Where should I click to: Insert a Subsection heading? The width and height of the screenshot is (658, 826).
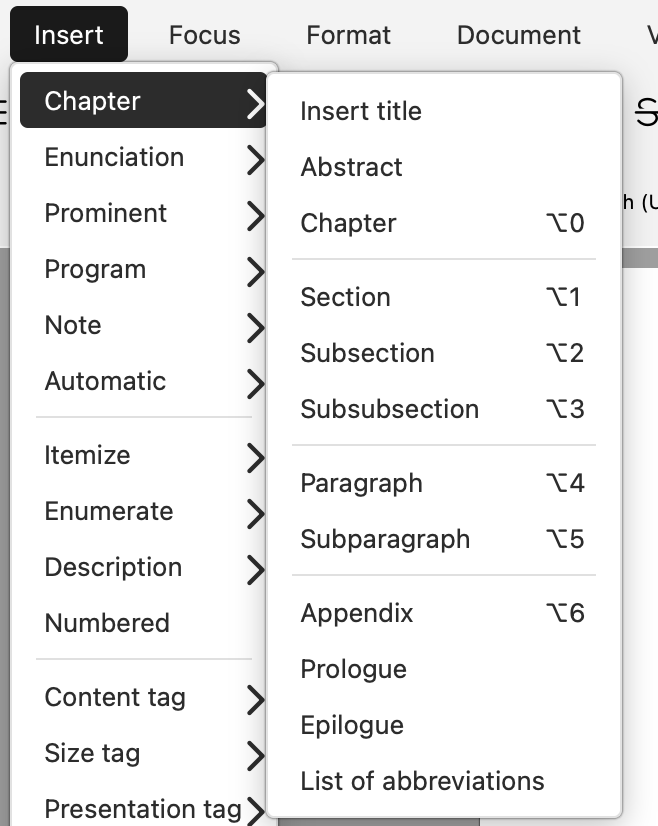tap(367, 353)
